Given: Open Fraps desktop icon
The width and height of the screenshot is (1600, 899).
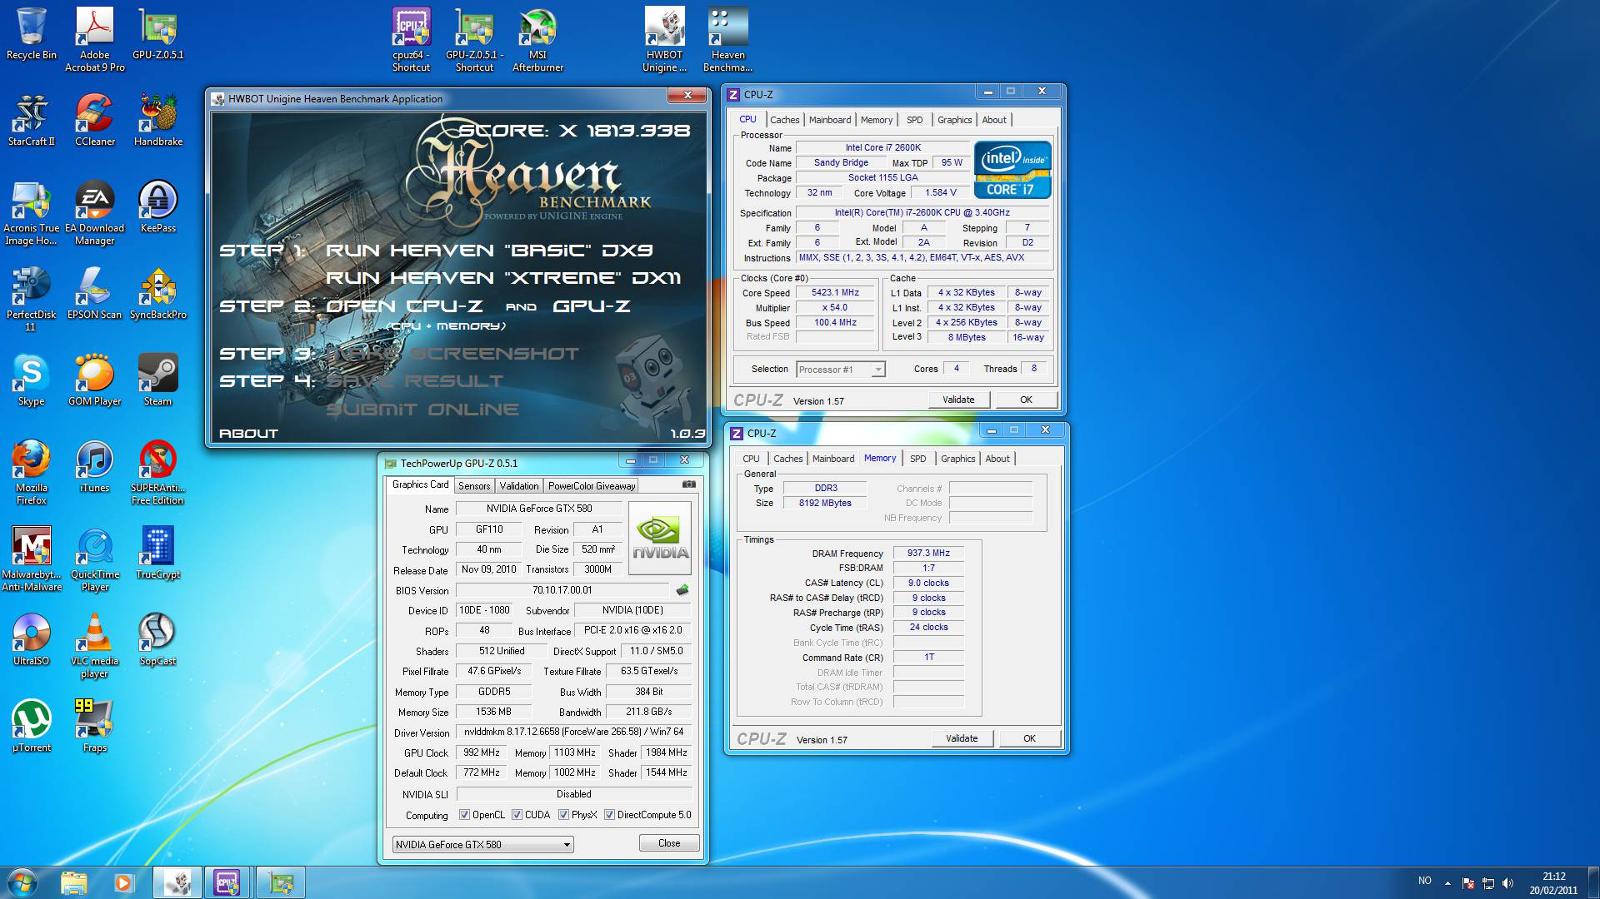Looking at the screenshot, I should pos(95,726).
